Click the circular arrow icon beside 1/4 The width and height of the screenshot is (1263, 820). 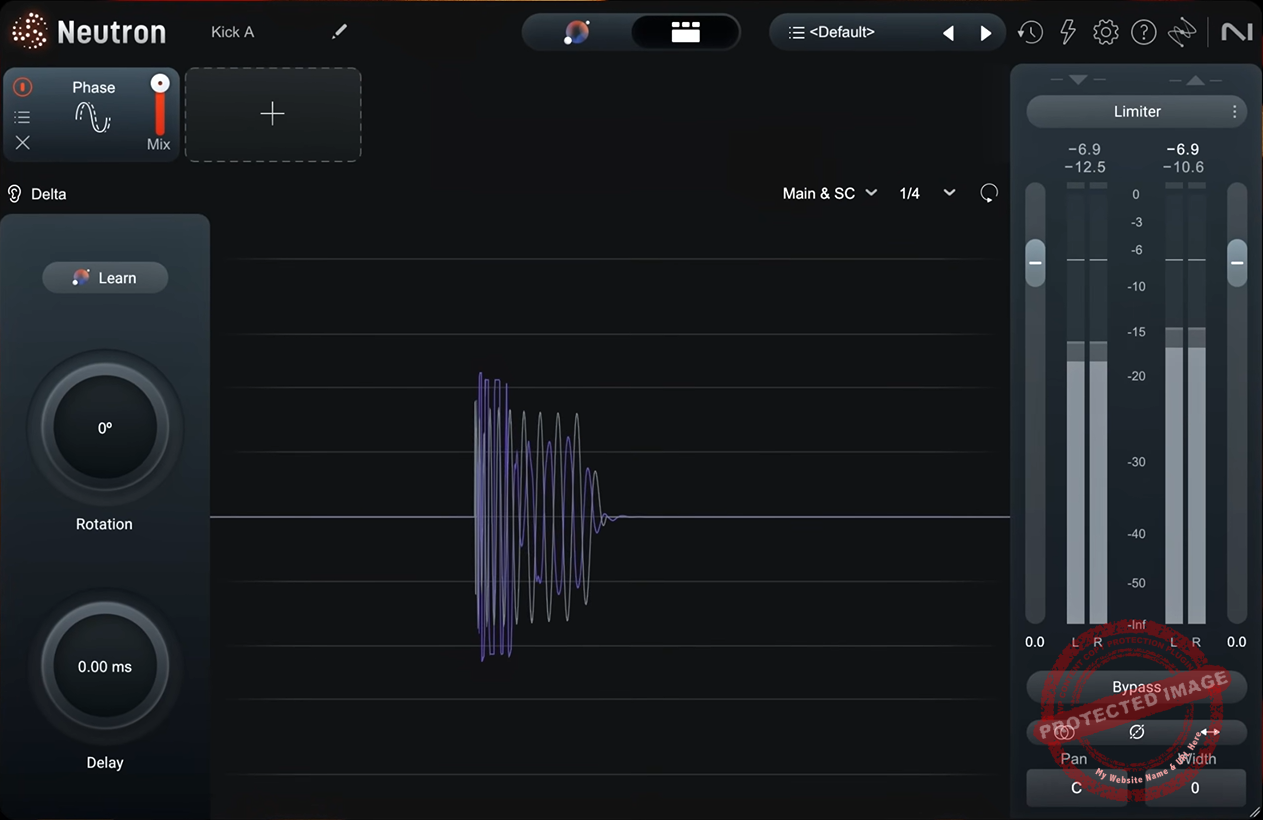click(989, 193)
